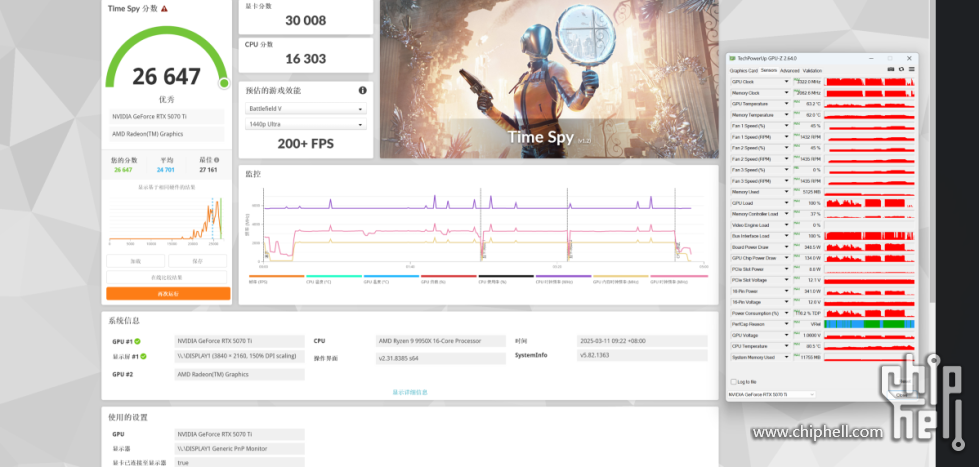Click CPU score value 16 303
979x467 pixels.
tap(306, 59)
